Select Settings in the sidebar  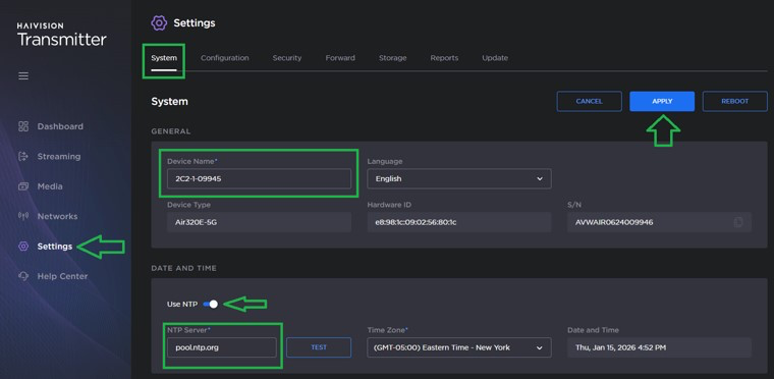[55, 246]
